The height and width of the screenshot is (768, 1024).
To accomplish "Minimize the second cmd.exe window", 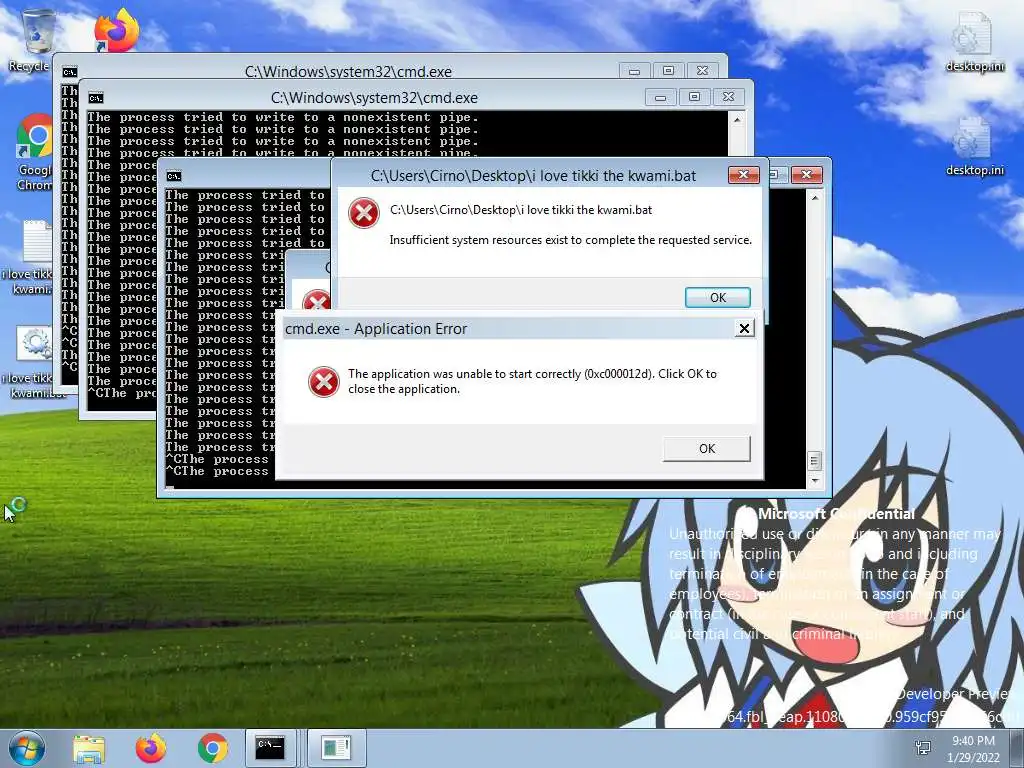I will point(660,97).
